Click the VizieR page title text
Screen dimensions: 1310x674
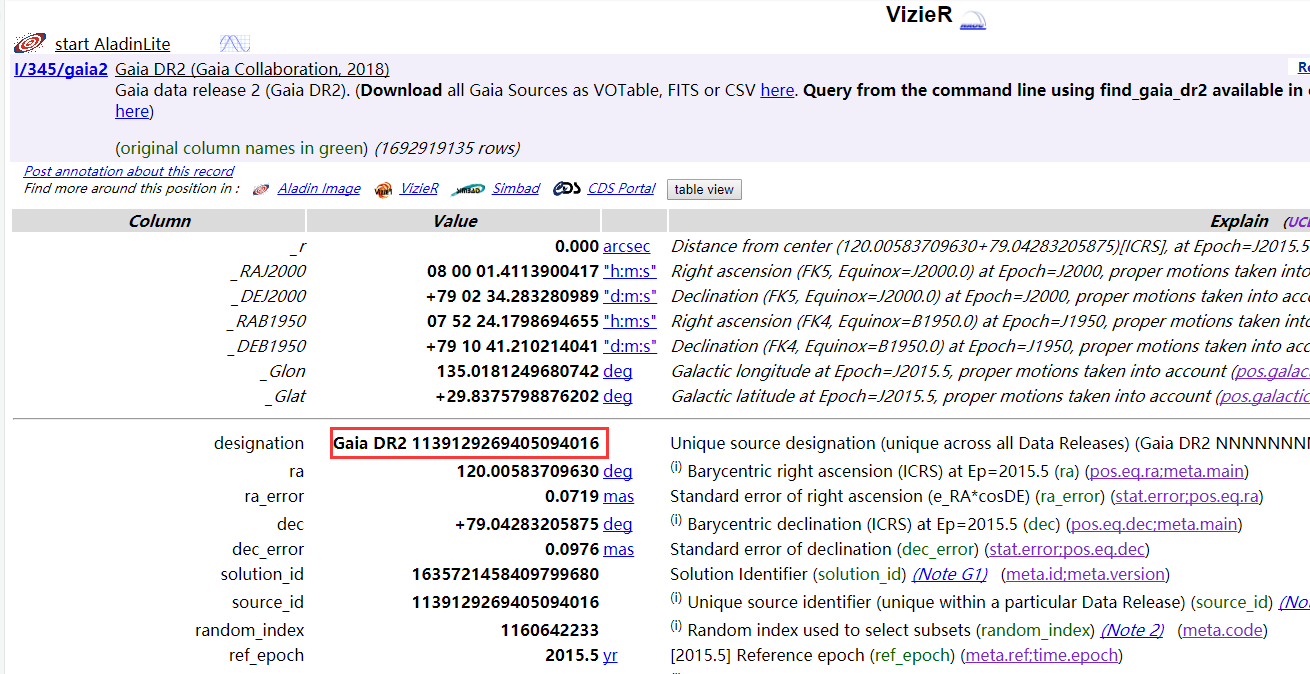coord(919,15)
